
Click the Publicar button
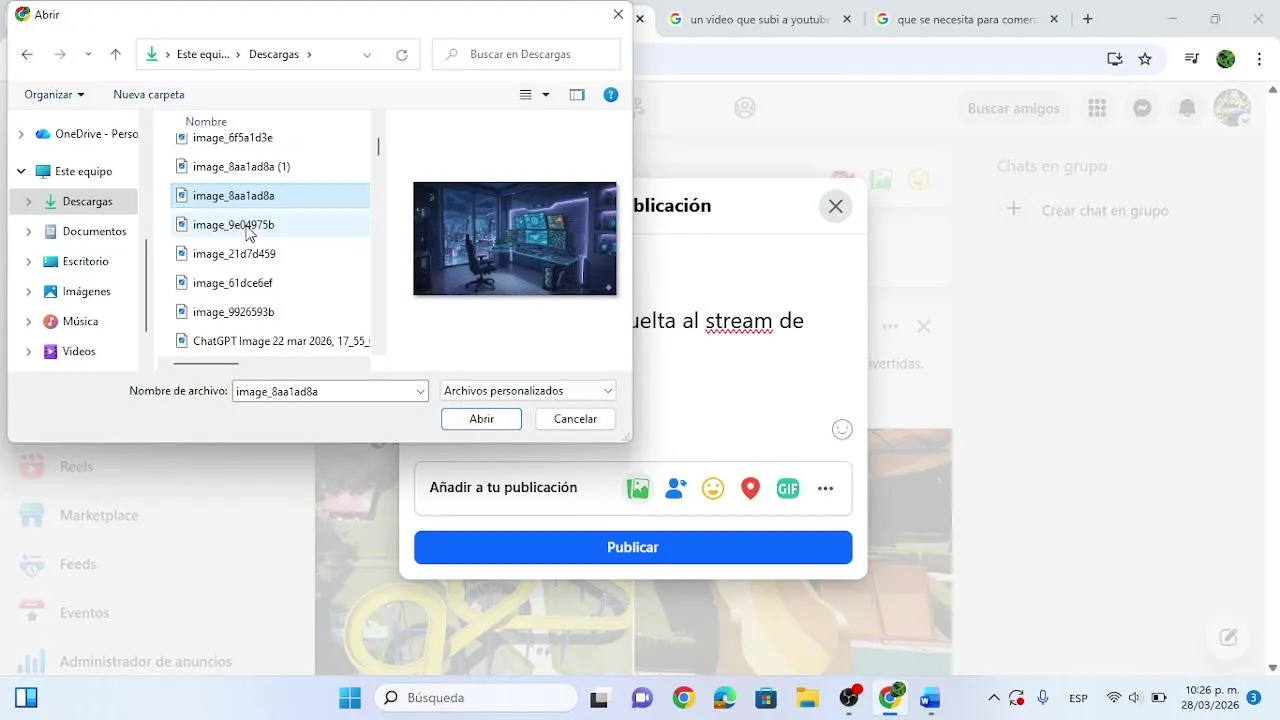click(x=633, y=547)
